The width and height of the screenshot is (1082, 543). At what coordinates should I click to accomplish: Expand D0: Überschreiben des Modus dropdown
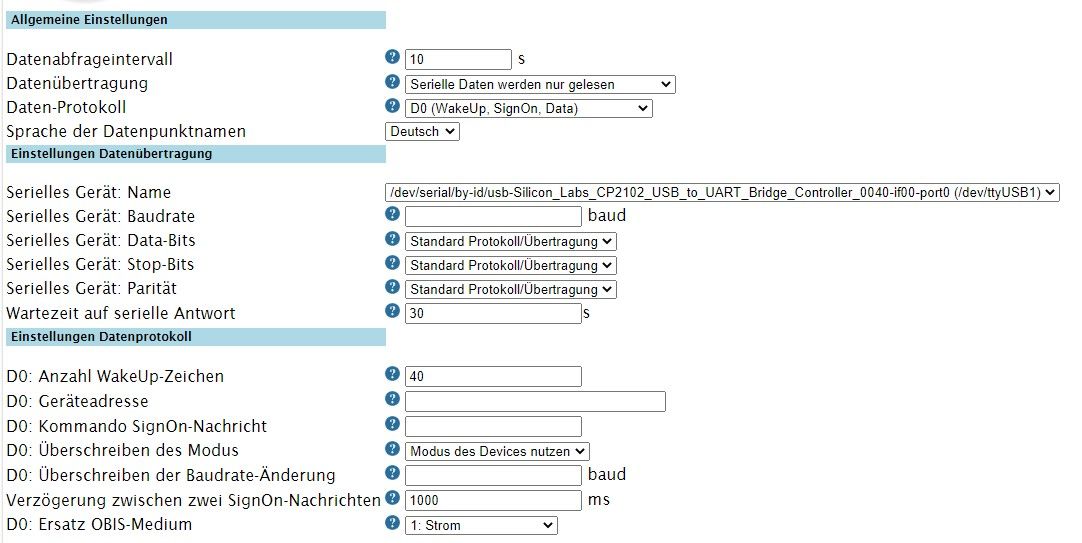pos(497,451)
